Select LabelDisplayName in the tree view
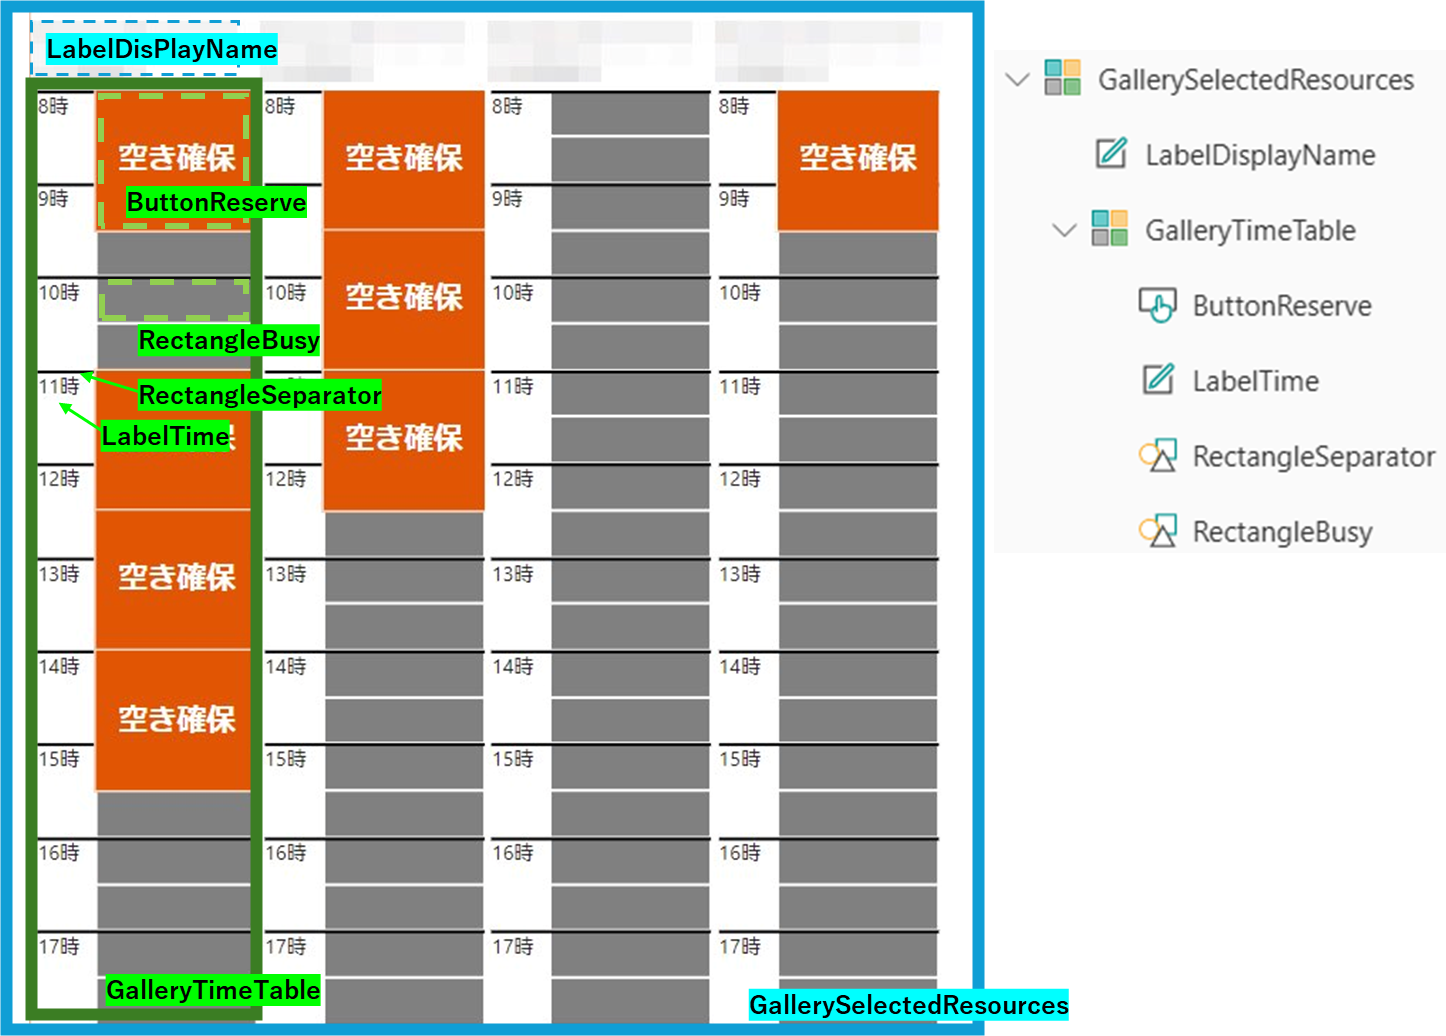Image resolution: width=1446 pixels, height=1036 pixels. coord(1260,155)
